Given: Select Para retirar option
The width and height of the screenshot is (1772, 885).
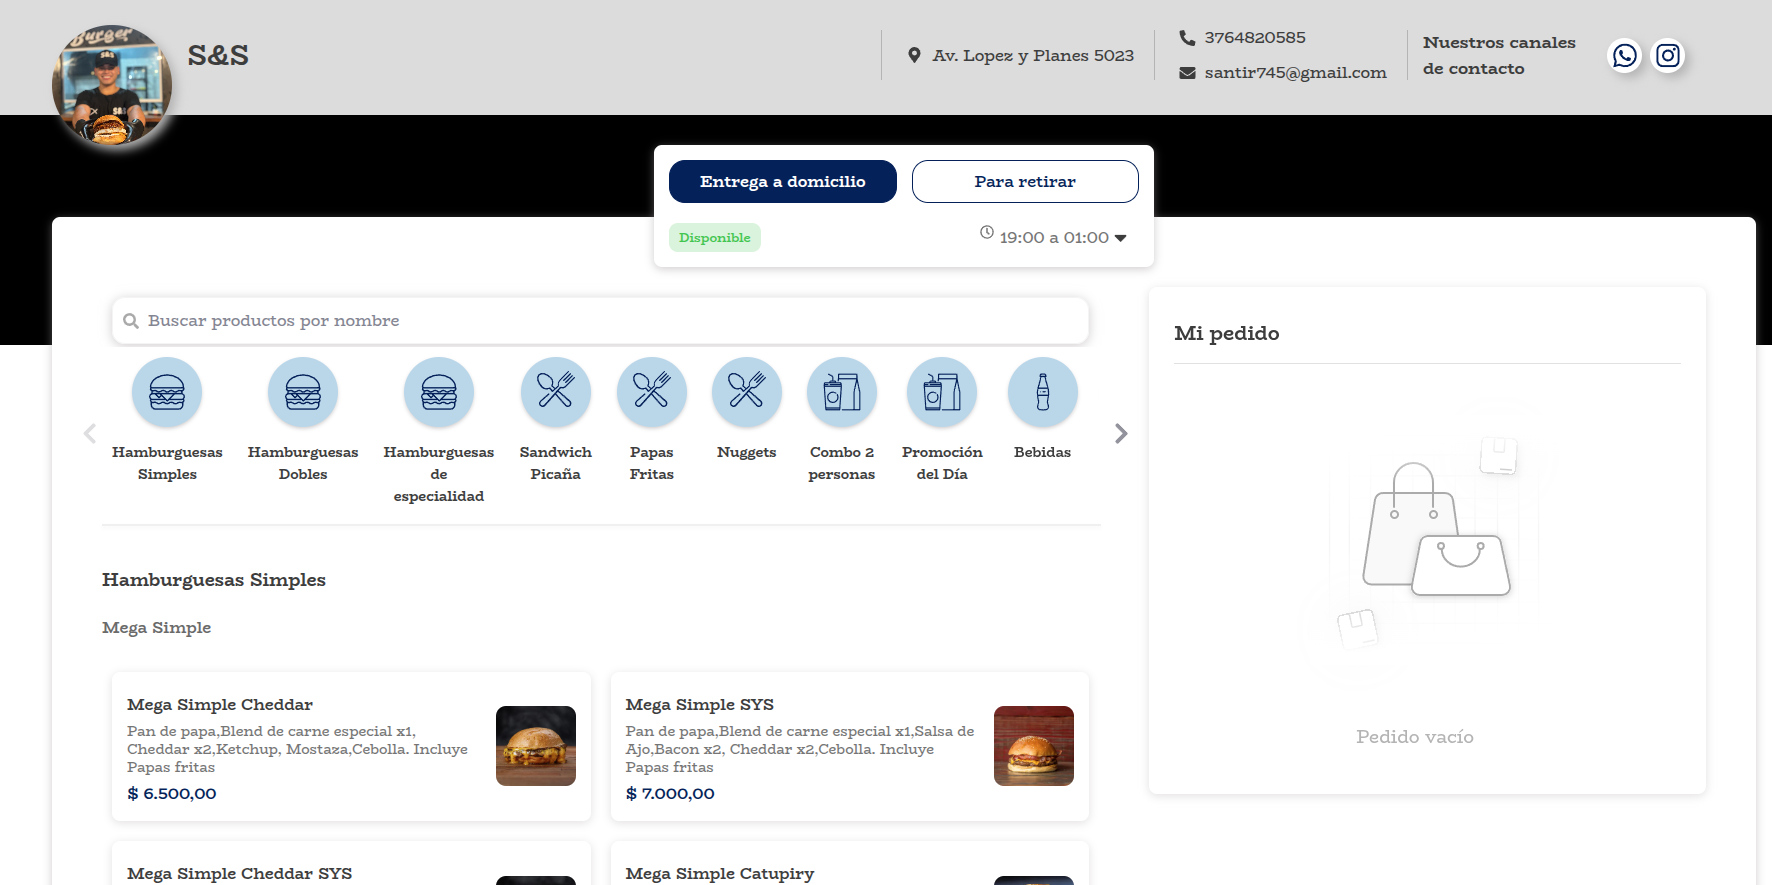Looking at the screenshot, I should pyautogui.click(x=1025, y=182).
